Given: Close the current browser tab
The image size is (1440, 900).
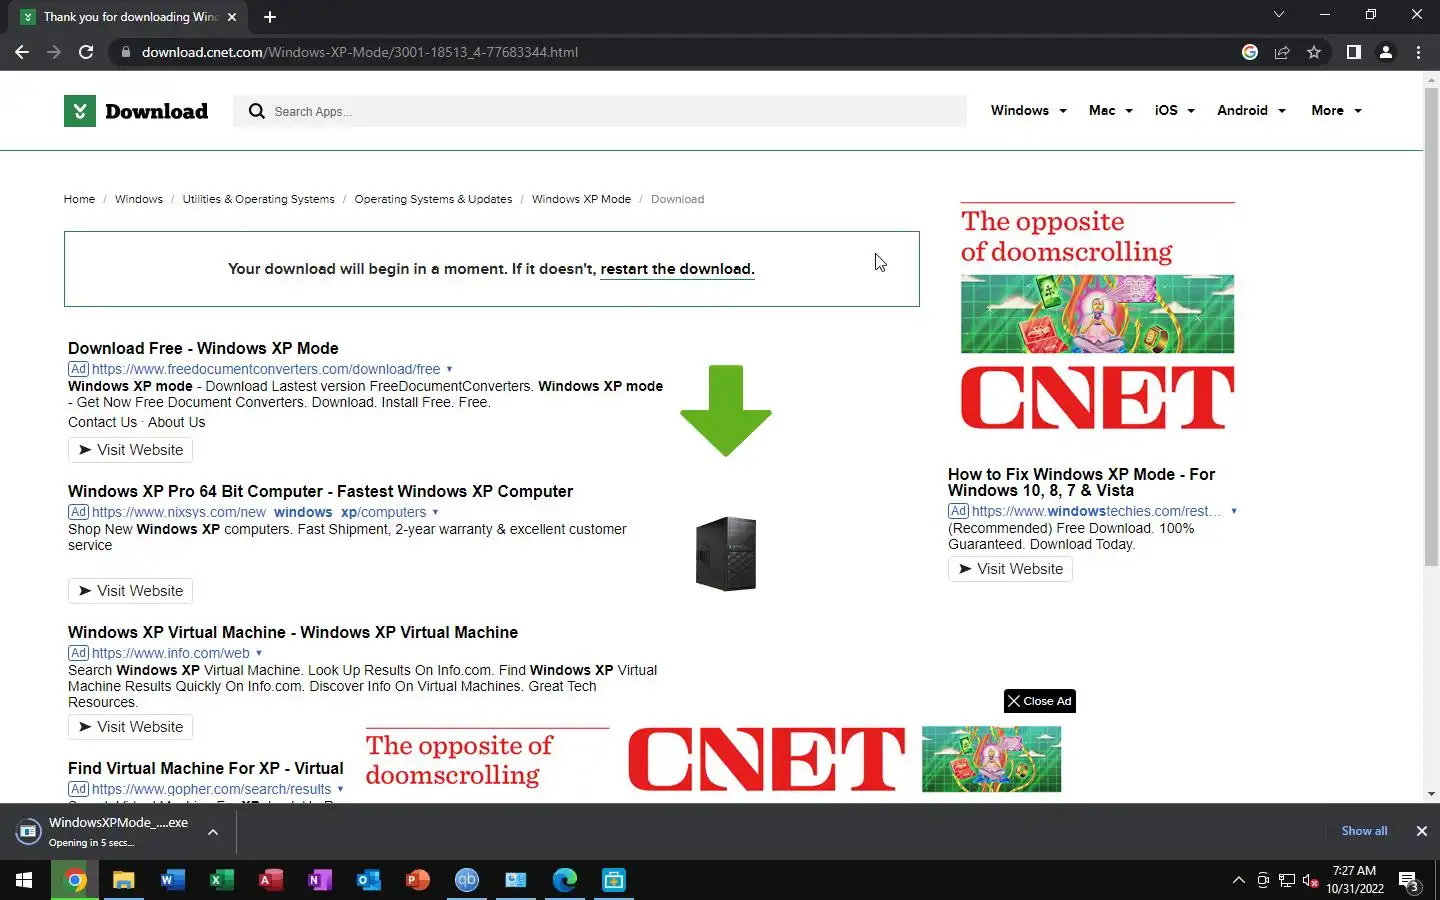Looking at the screenshot, I should (x=232, y=17).
